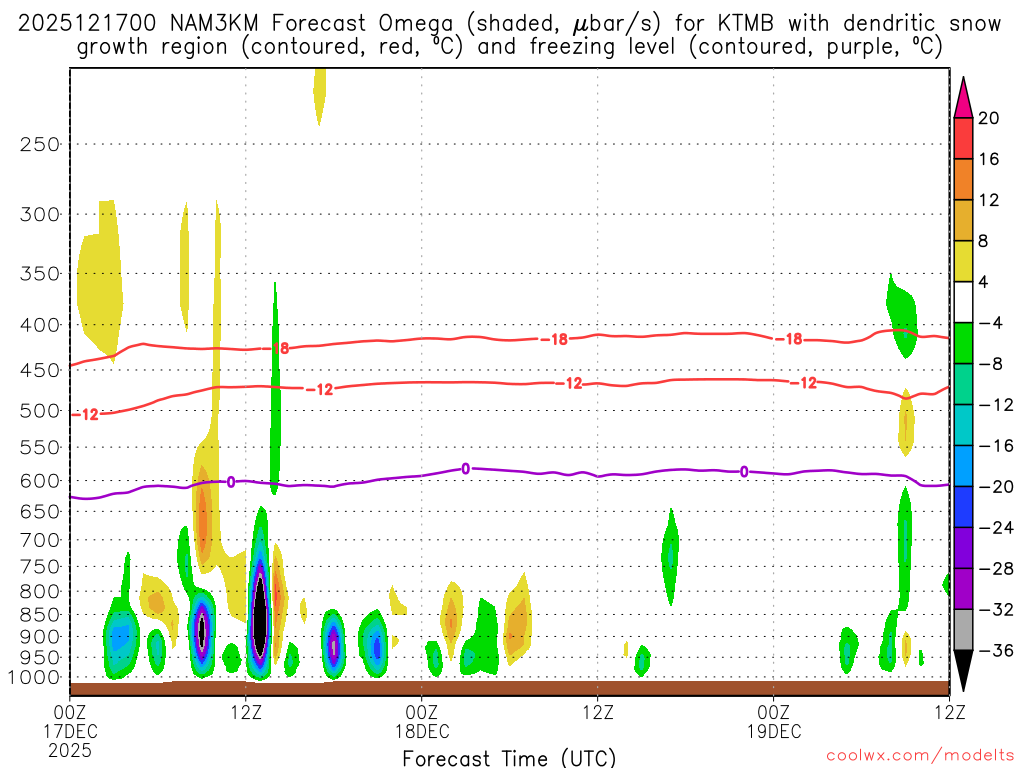Choose the gray -32 to -36 color bar segment
Screen dimensions: 1024x768
click(963, 629)
